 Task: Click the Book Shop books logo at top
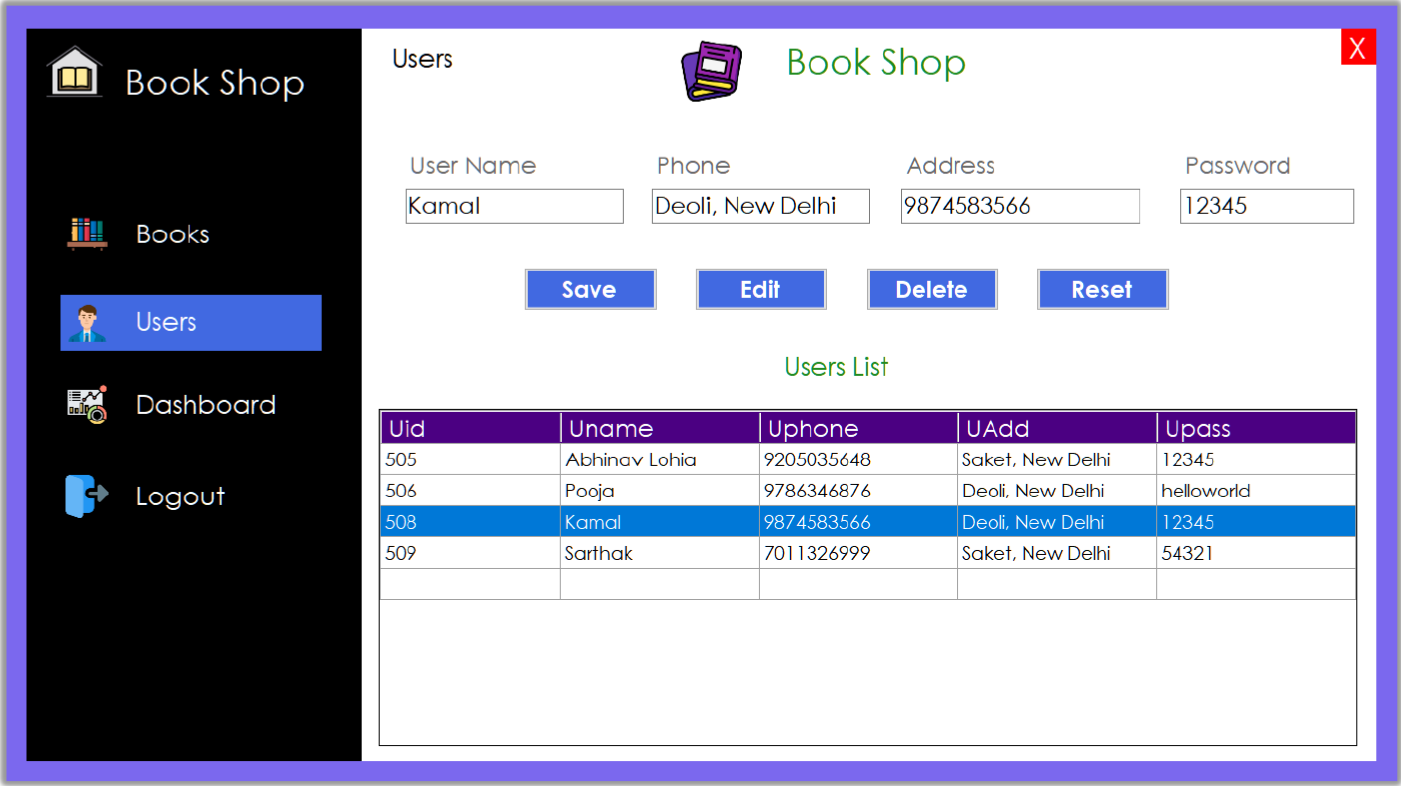coord(712,69)
